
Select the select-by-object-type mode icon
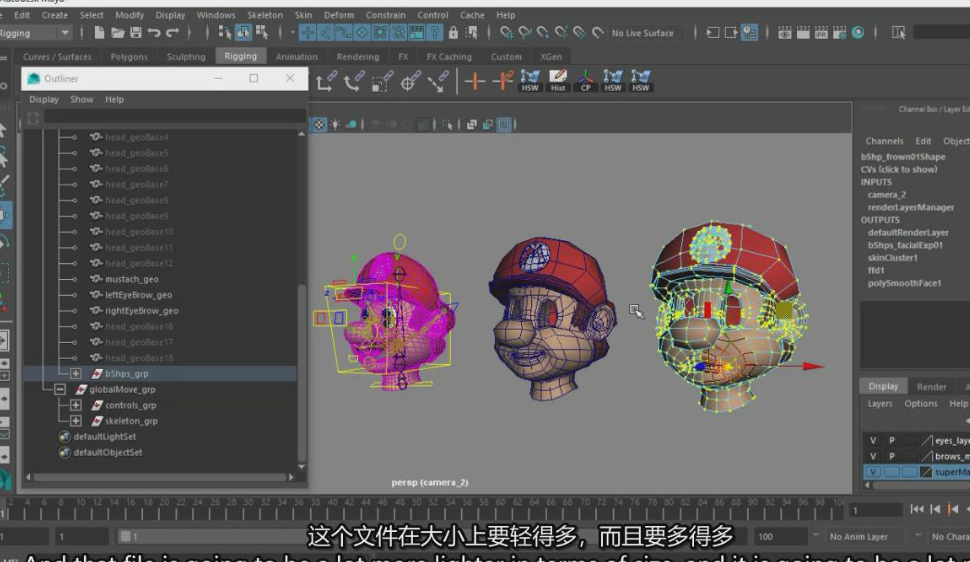coord(243,33)
